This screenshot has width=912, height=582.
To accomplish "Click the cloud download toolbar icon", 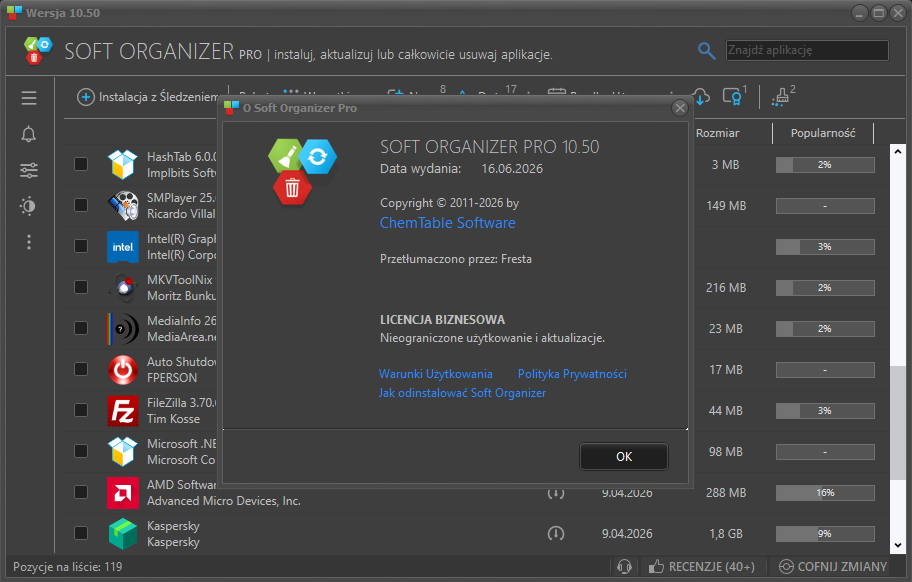I will click(701, 97).
